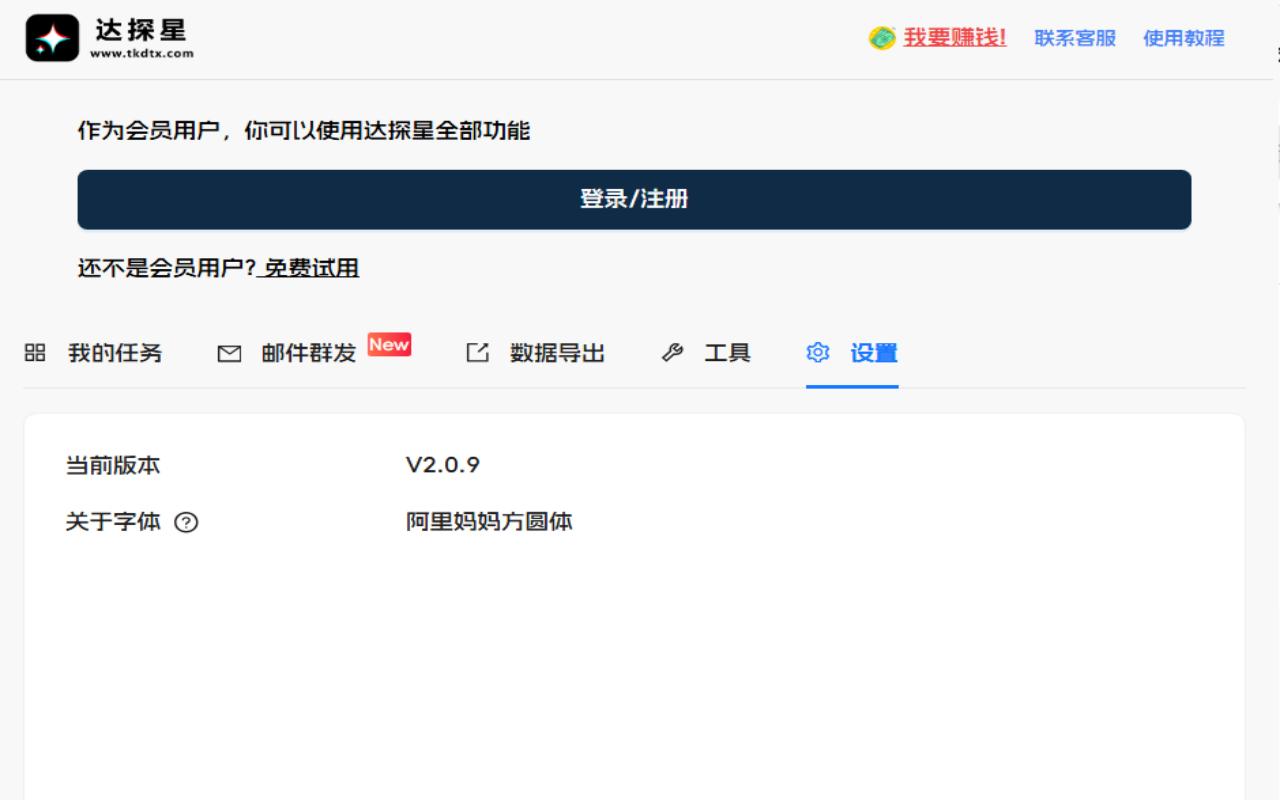The width and height of the screenshot is (1280, 800).
Task: Click the 数据导出 export icon
Action: 477,352
